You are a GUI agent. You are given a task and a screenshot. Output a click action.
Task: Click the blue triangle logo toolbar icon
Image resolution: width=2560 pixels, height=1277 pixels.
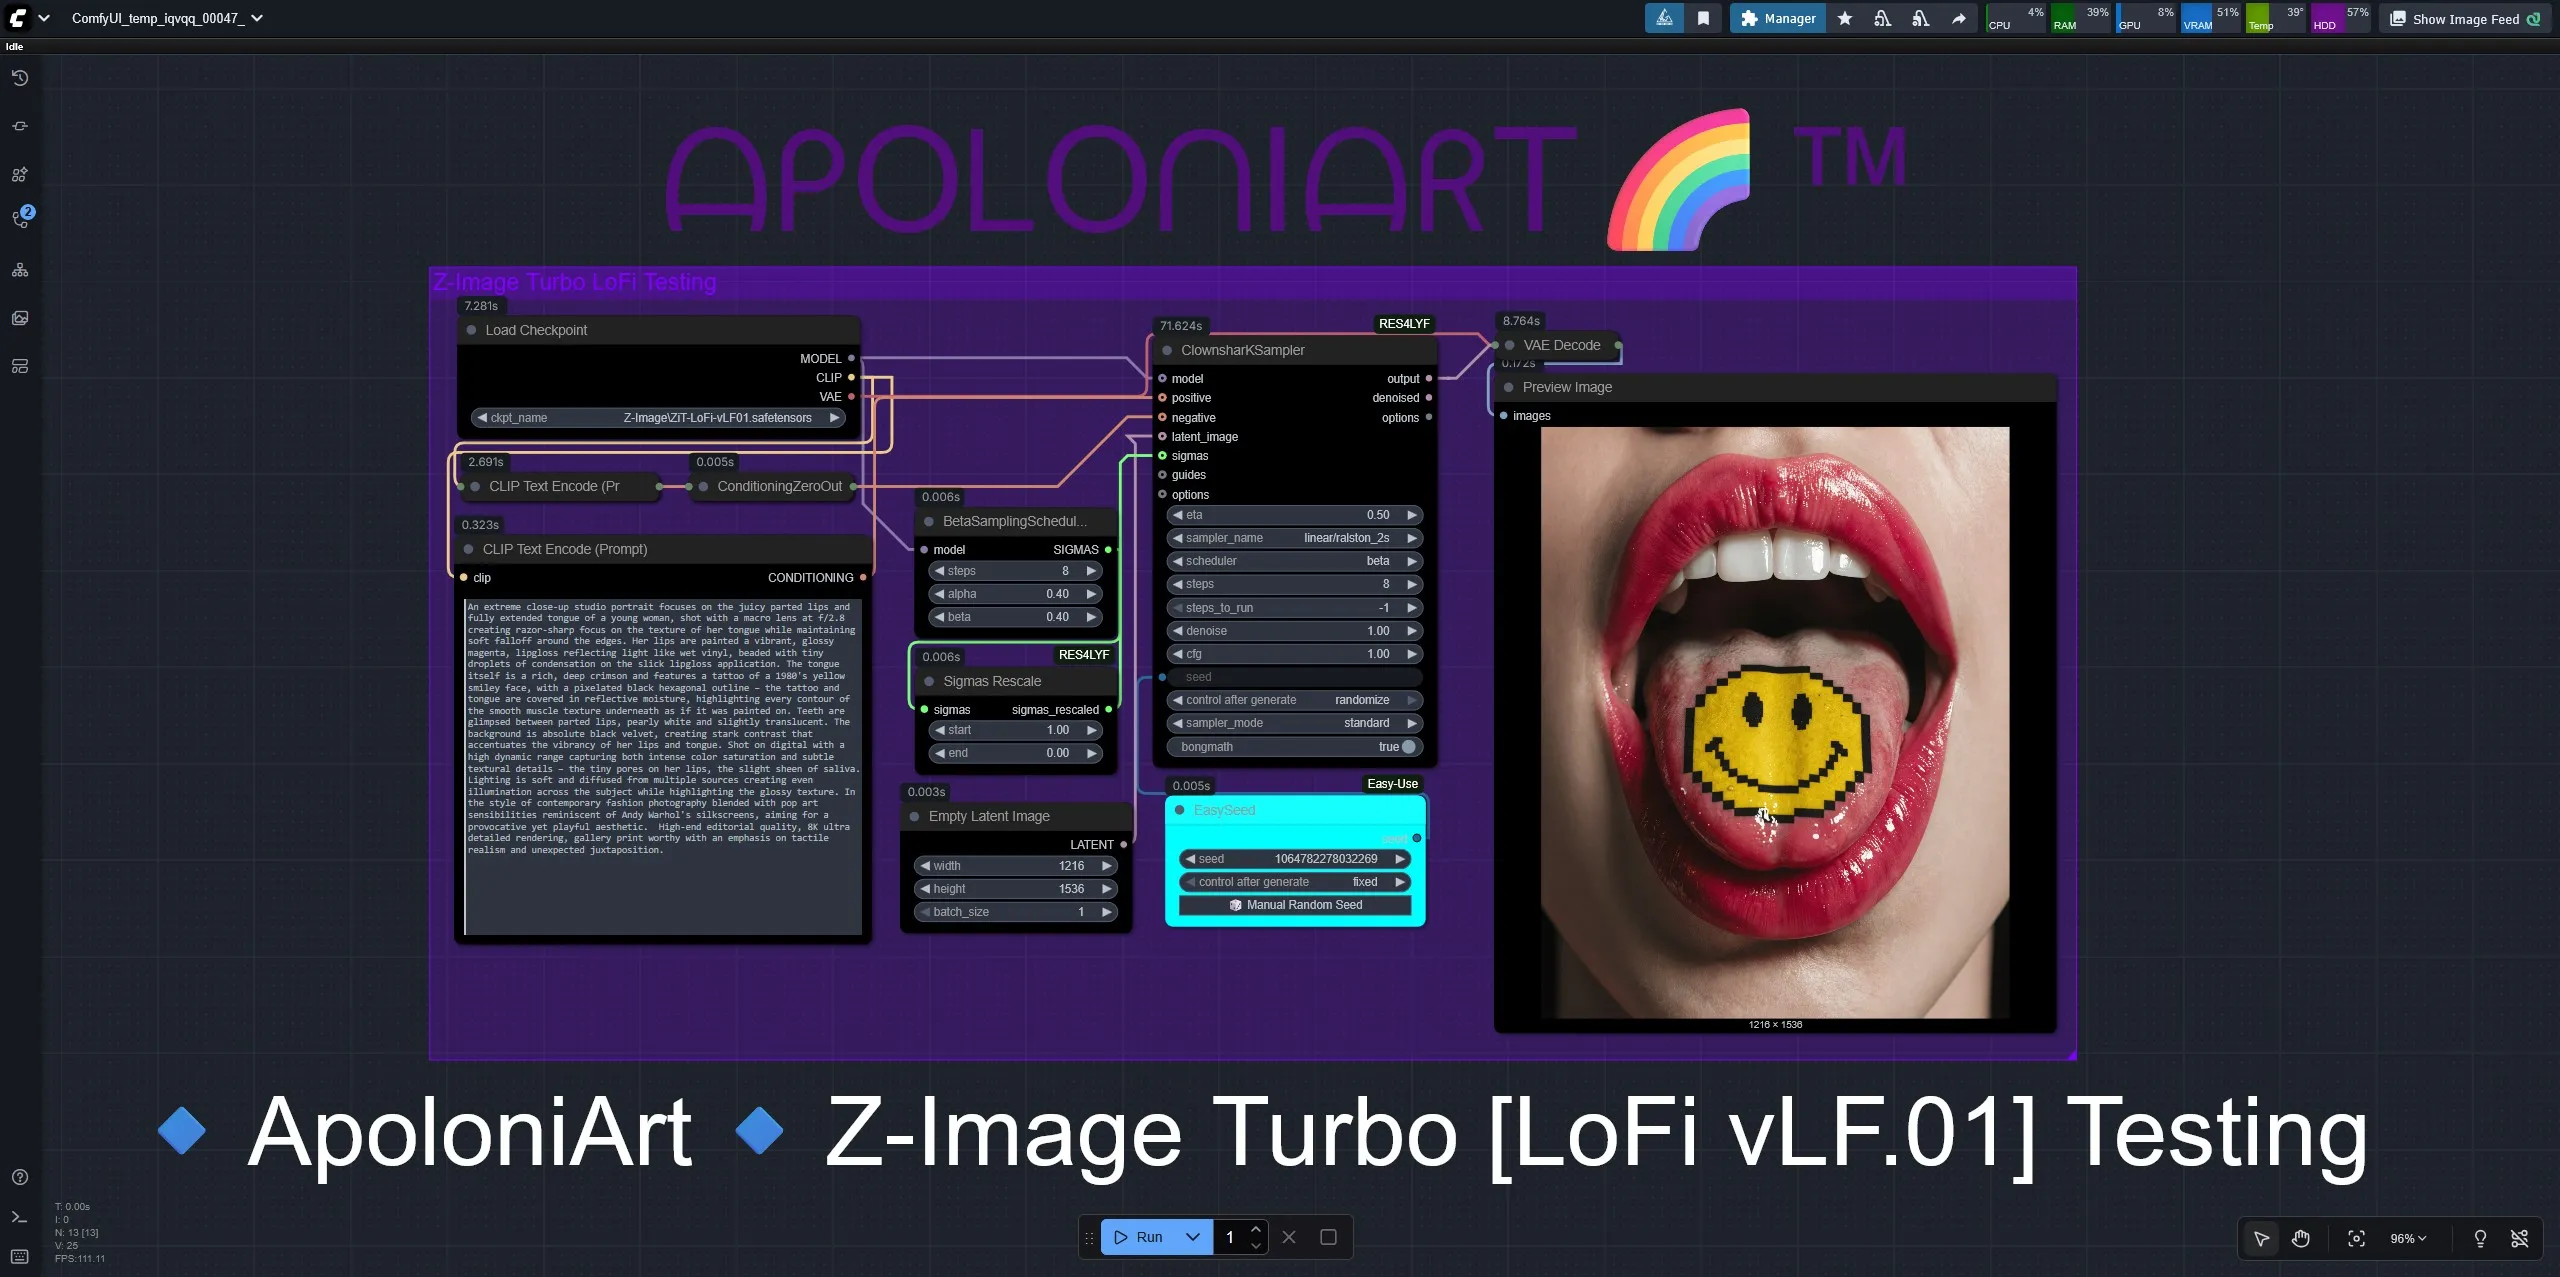(1665, 18)
